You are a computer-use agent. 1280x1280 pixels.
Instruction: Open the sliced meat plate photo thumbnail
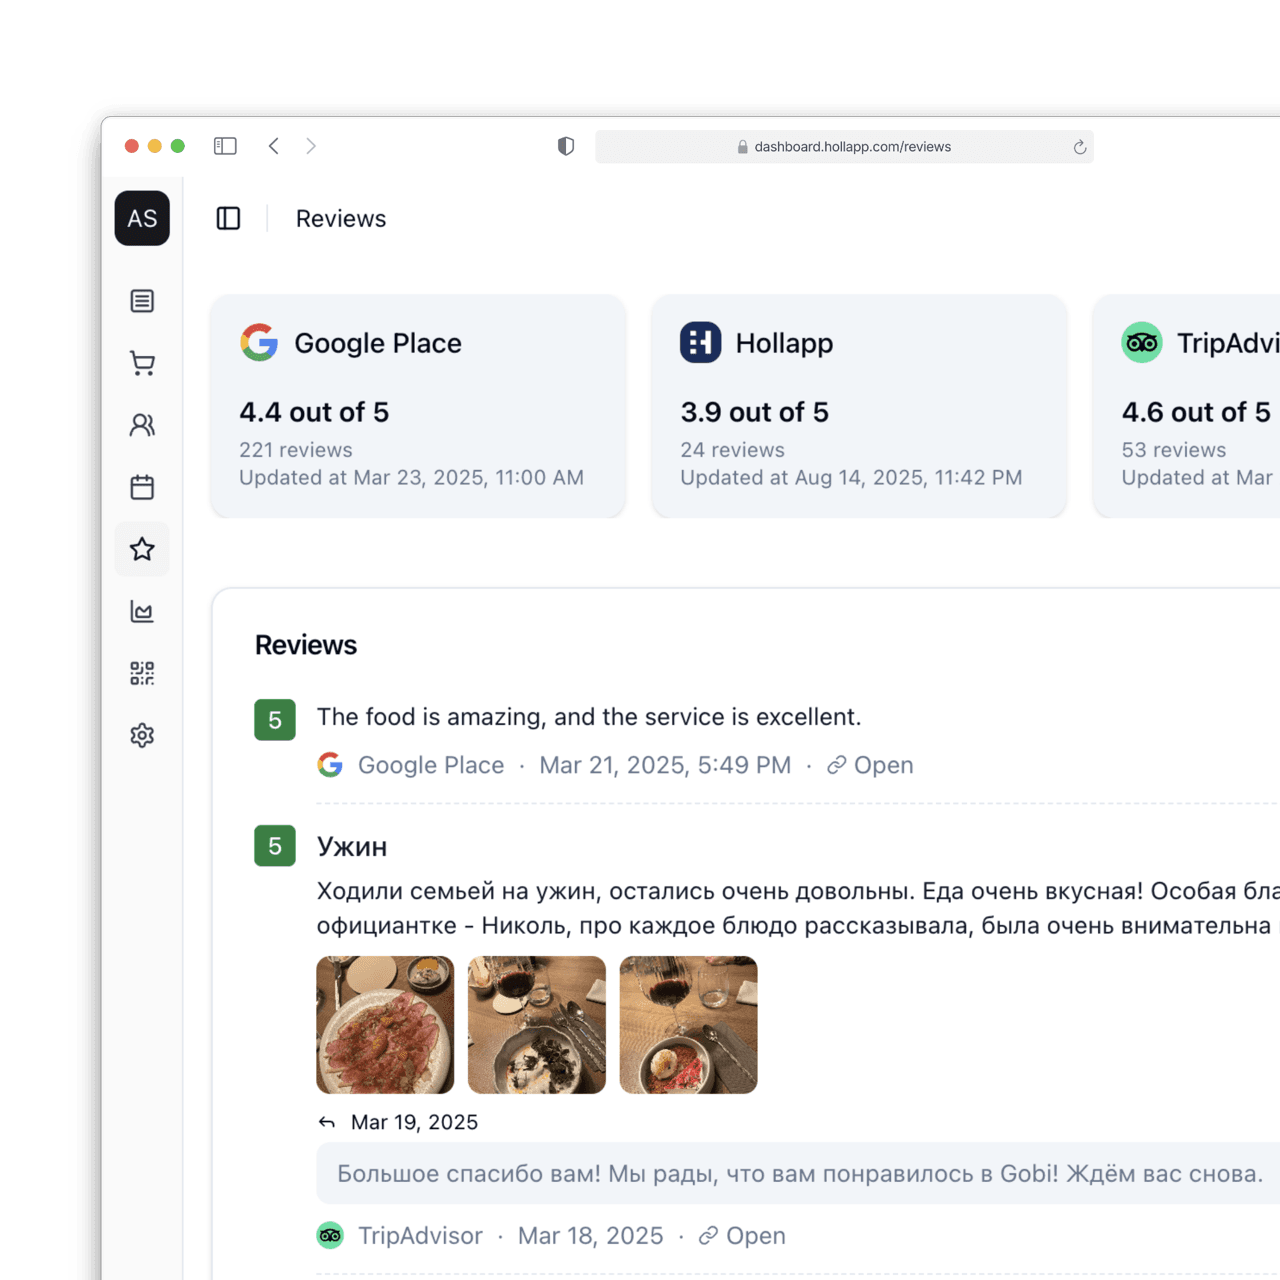point(385,1025)
